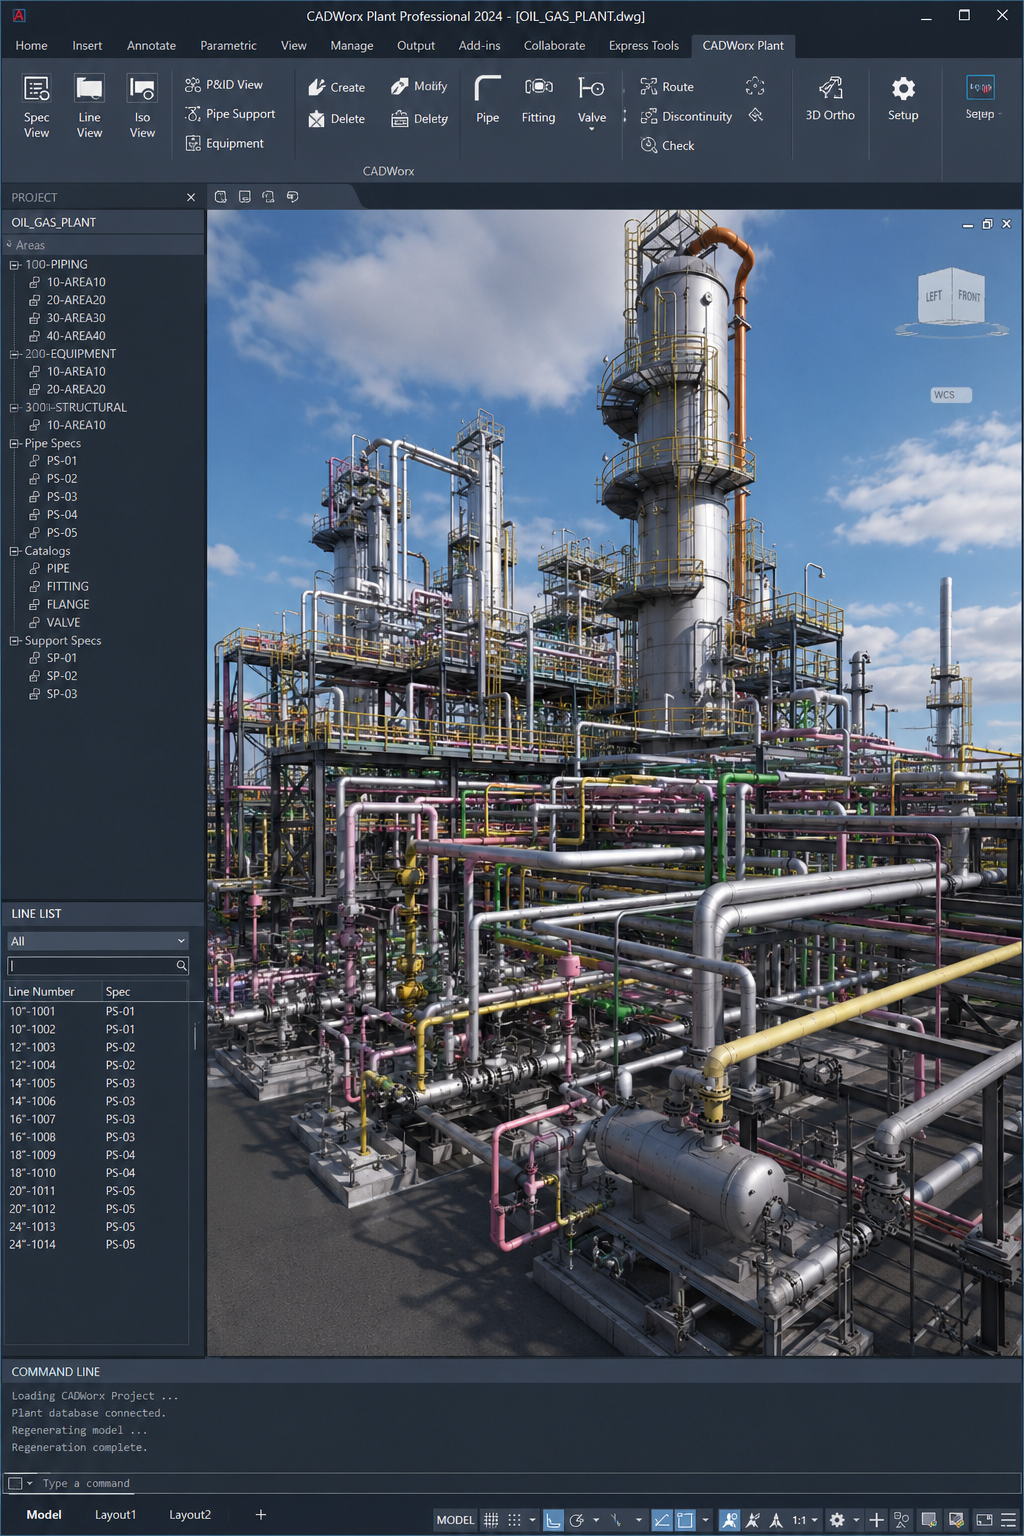Collapse the 100-PIPING tree node
Screen dimensions: 1024x1536
coord(14,265)
